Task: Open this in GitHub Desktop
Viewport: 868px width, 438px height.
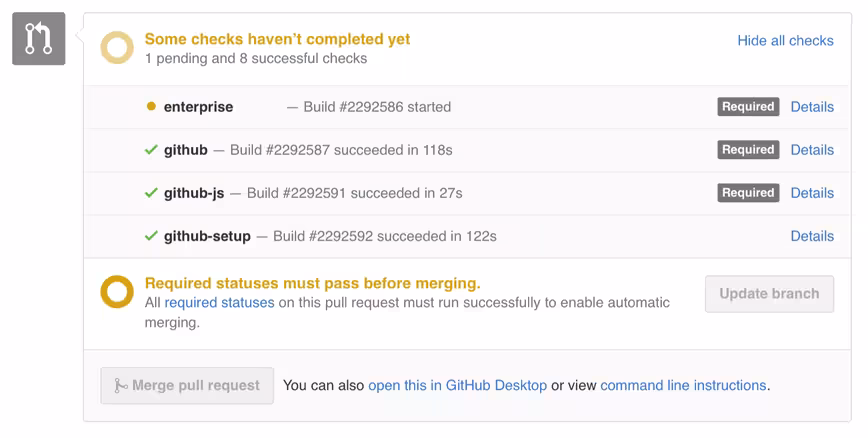Action: point(457,385)
